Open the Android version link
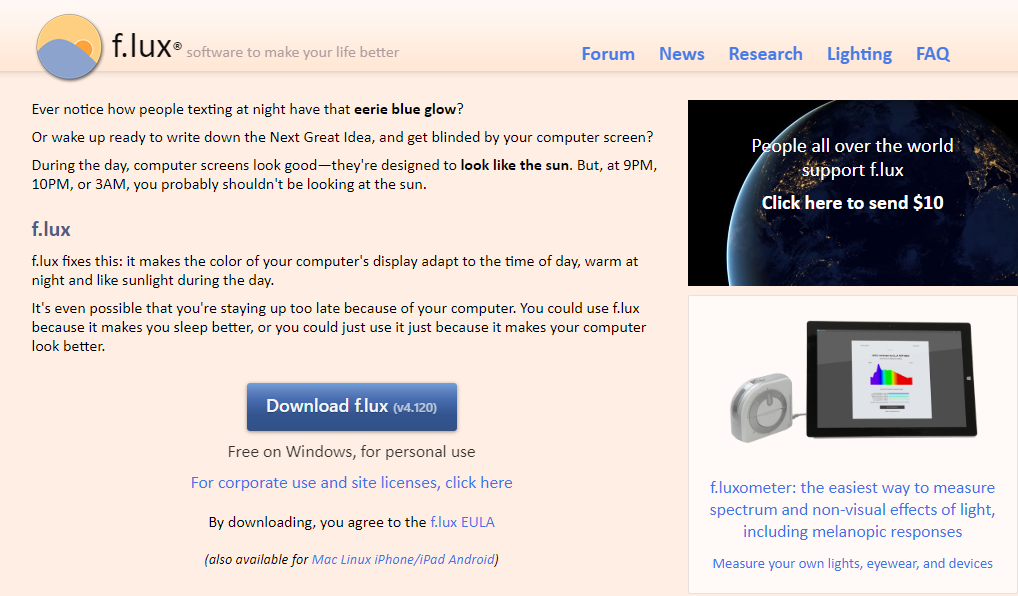 tap(471, 560)
